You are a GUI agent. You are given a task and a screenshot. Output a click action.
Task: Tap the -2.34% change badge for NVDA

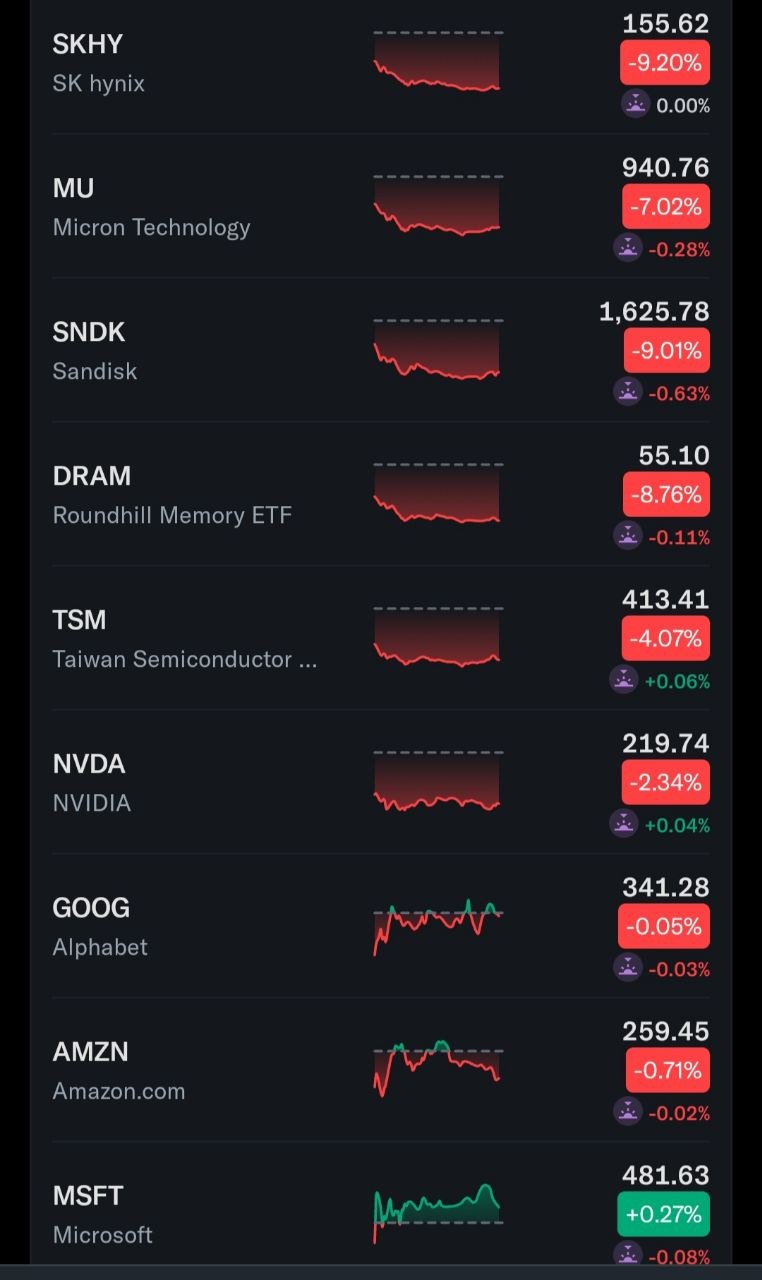tap(665, 783)
